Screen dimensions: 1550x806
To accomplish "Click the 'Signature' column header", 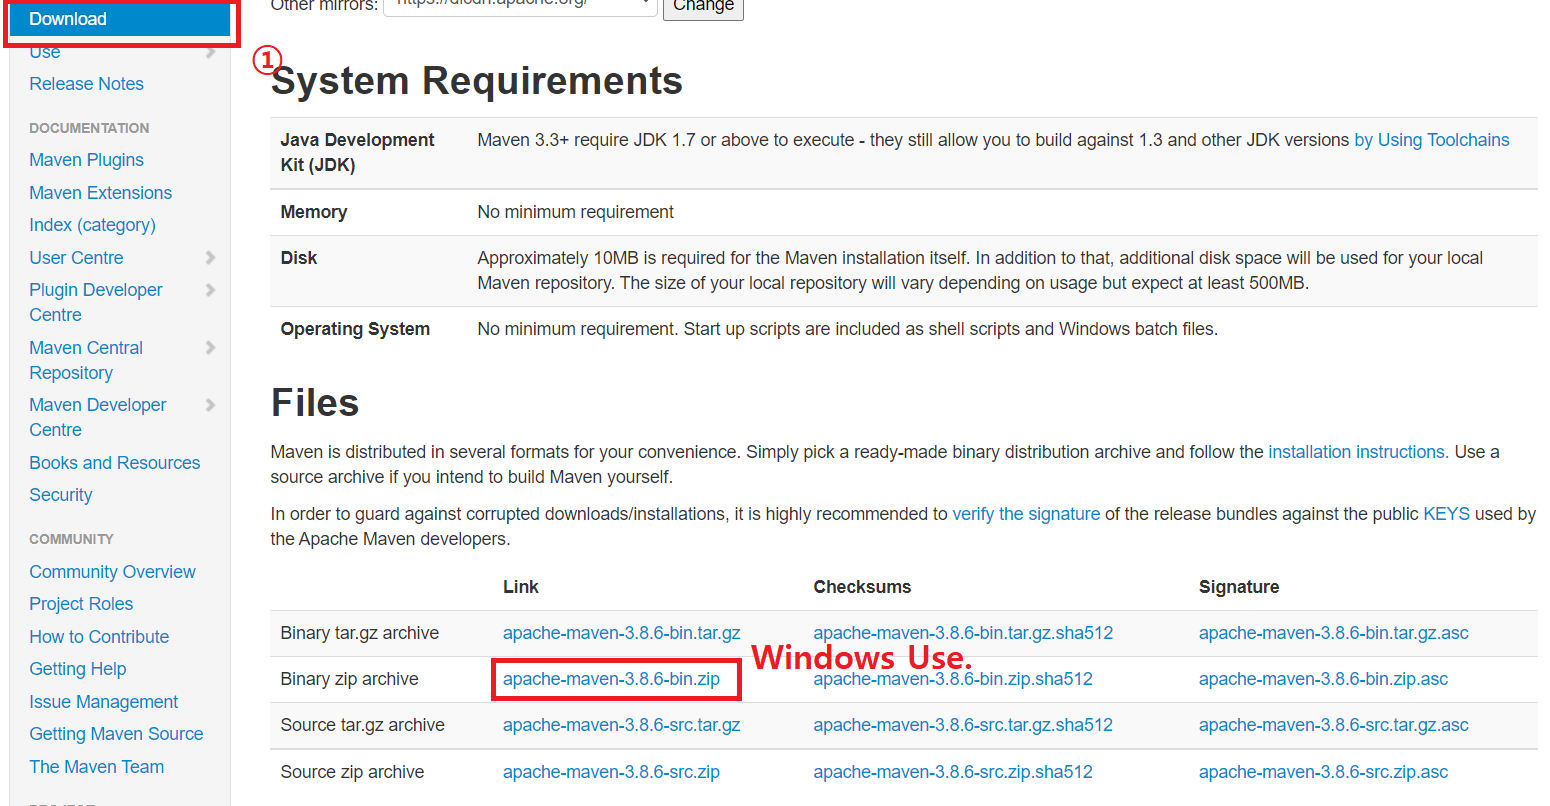I will click(x=1239, y=587).
